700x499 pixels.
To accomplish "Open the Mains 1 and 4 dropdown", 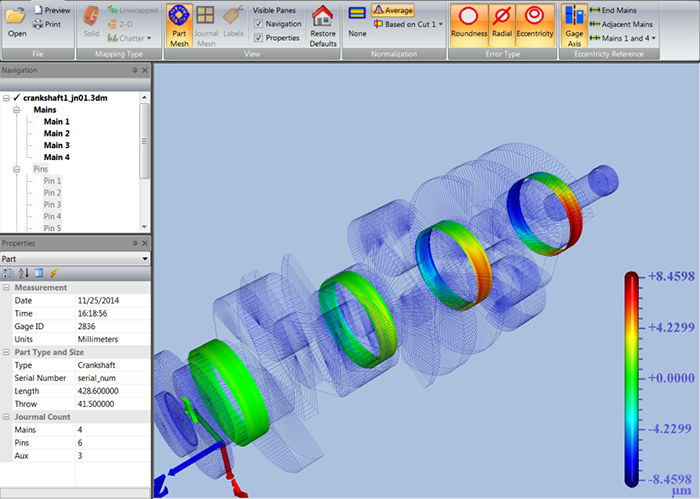I will click(x=625, y=37).
